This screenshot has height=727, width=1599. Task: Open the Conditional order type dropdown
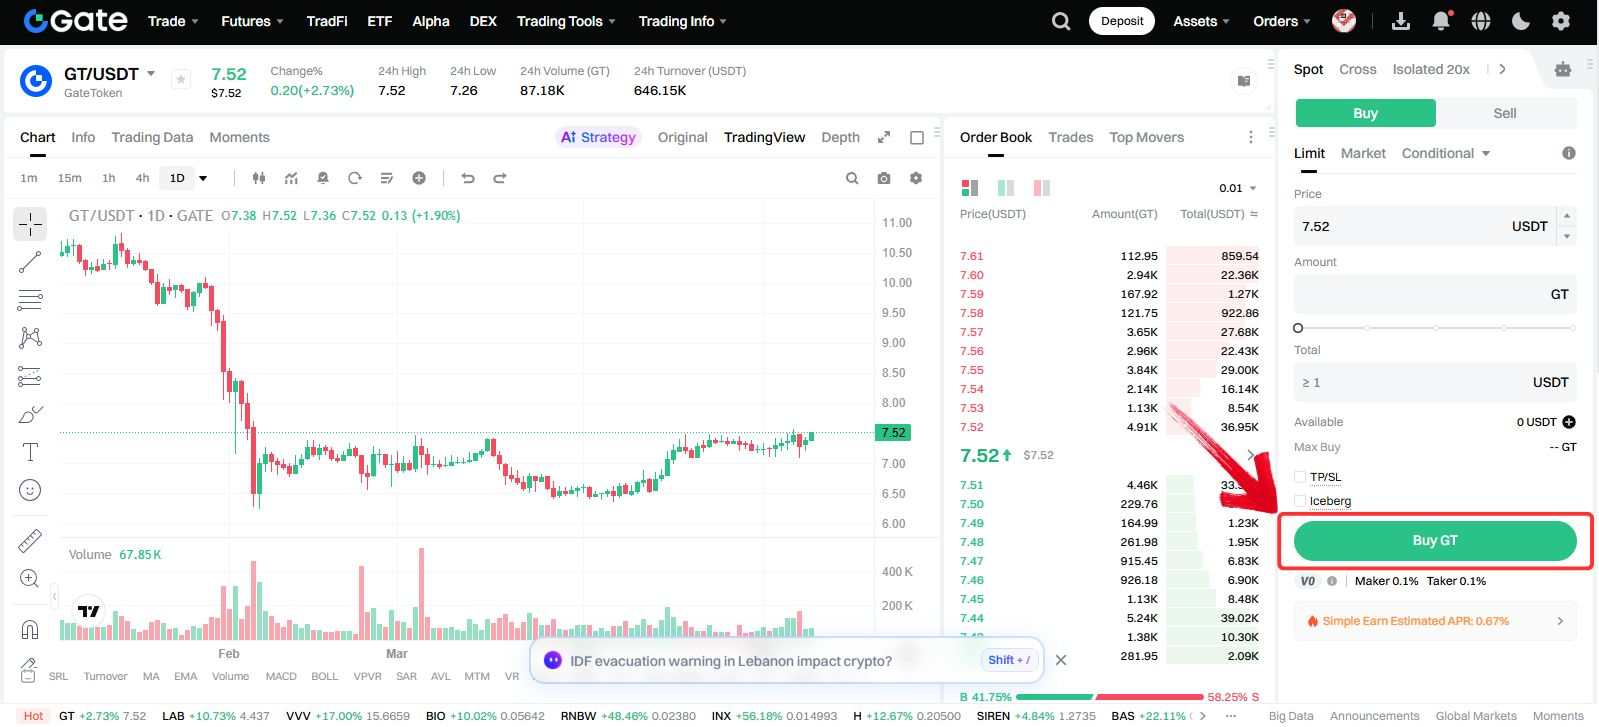click(1446, 153)
